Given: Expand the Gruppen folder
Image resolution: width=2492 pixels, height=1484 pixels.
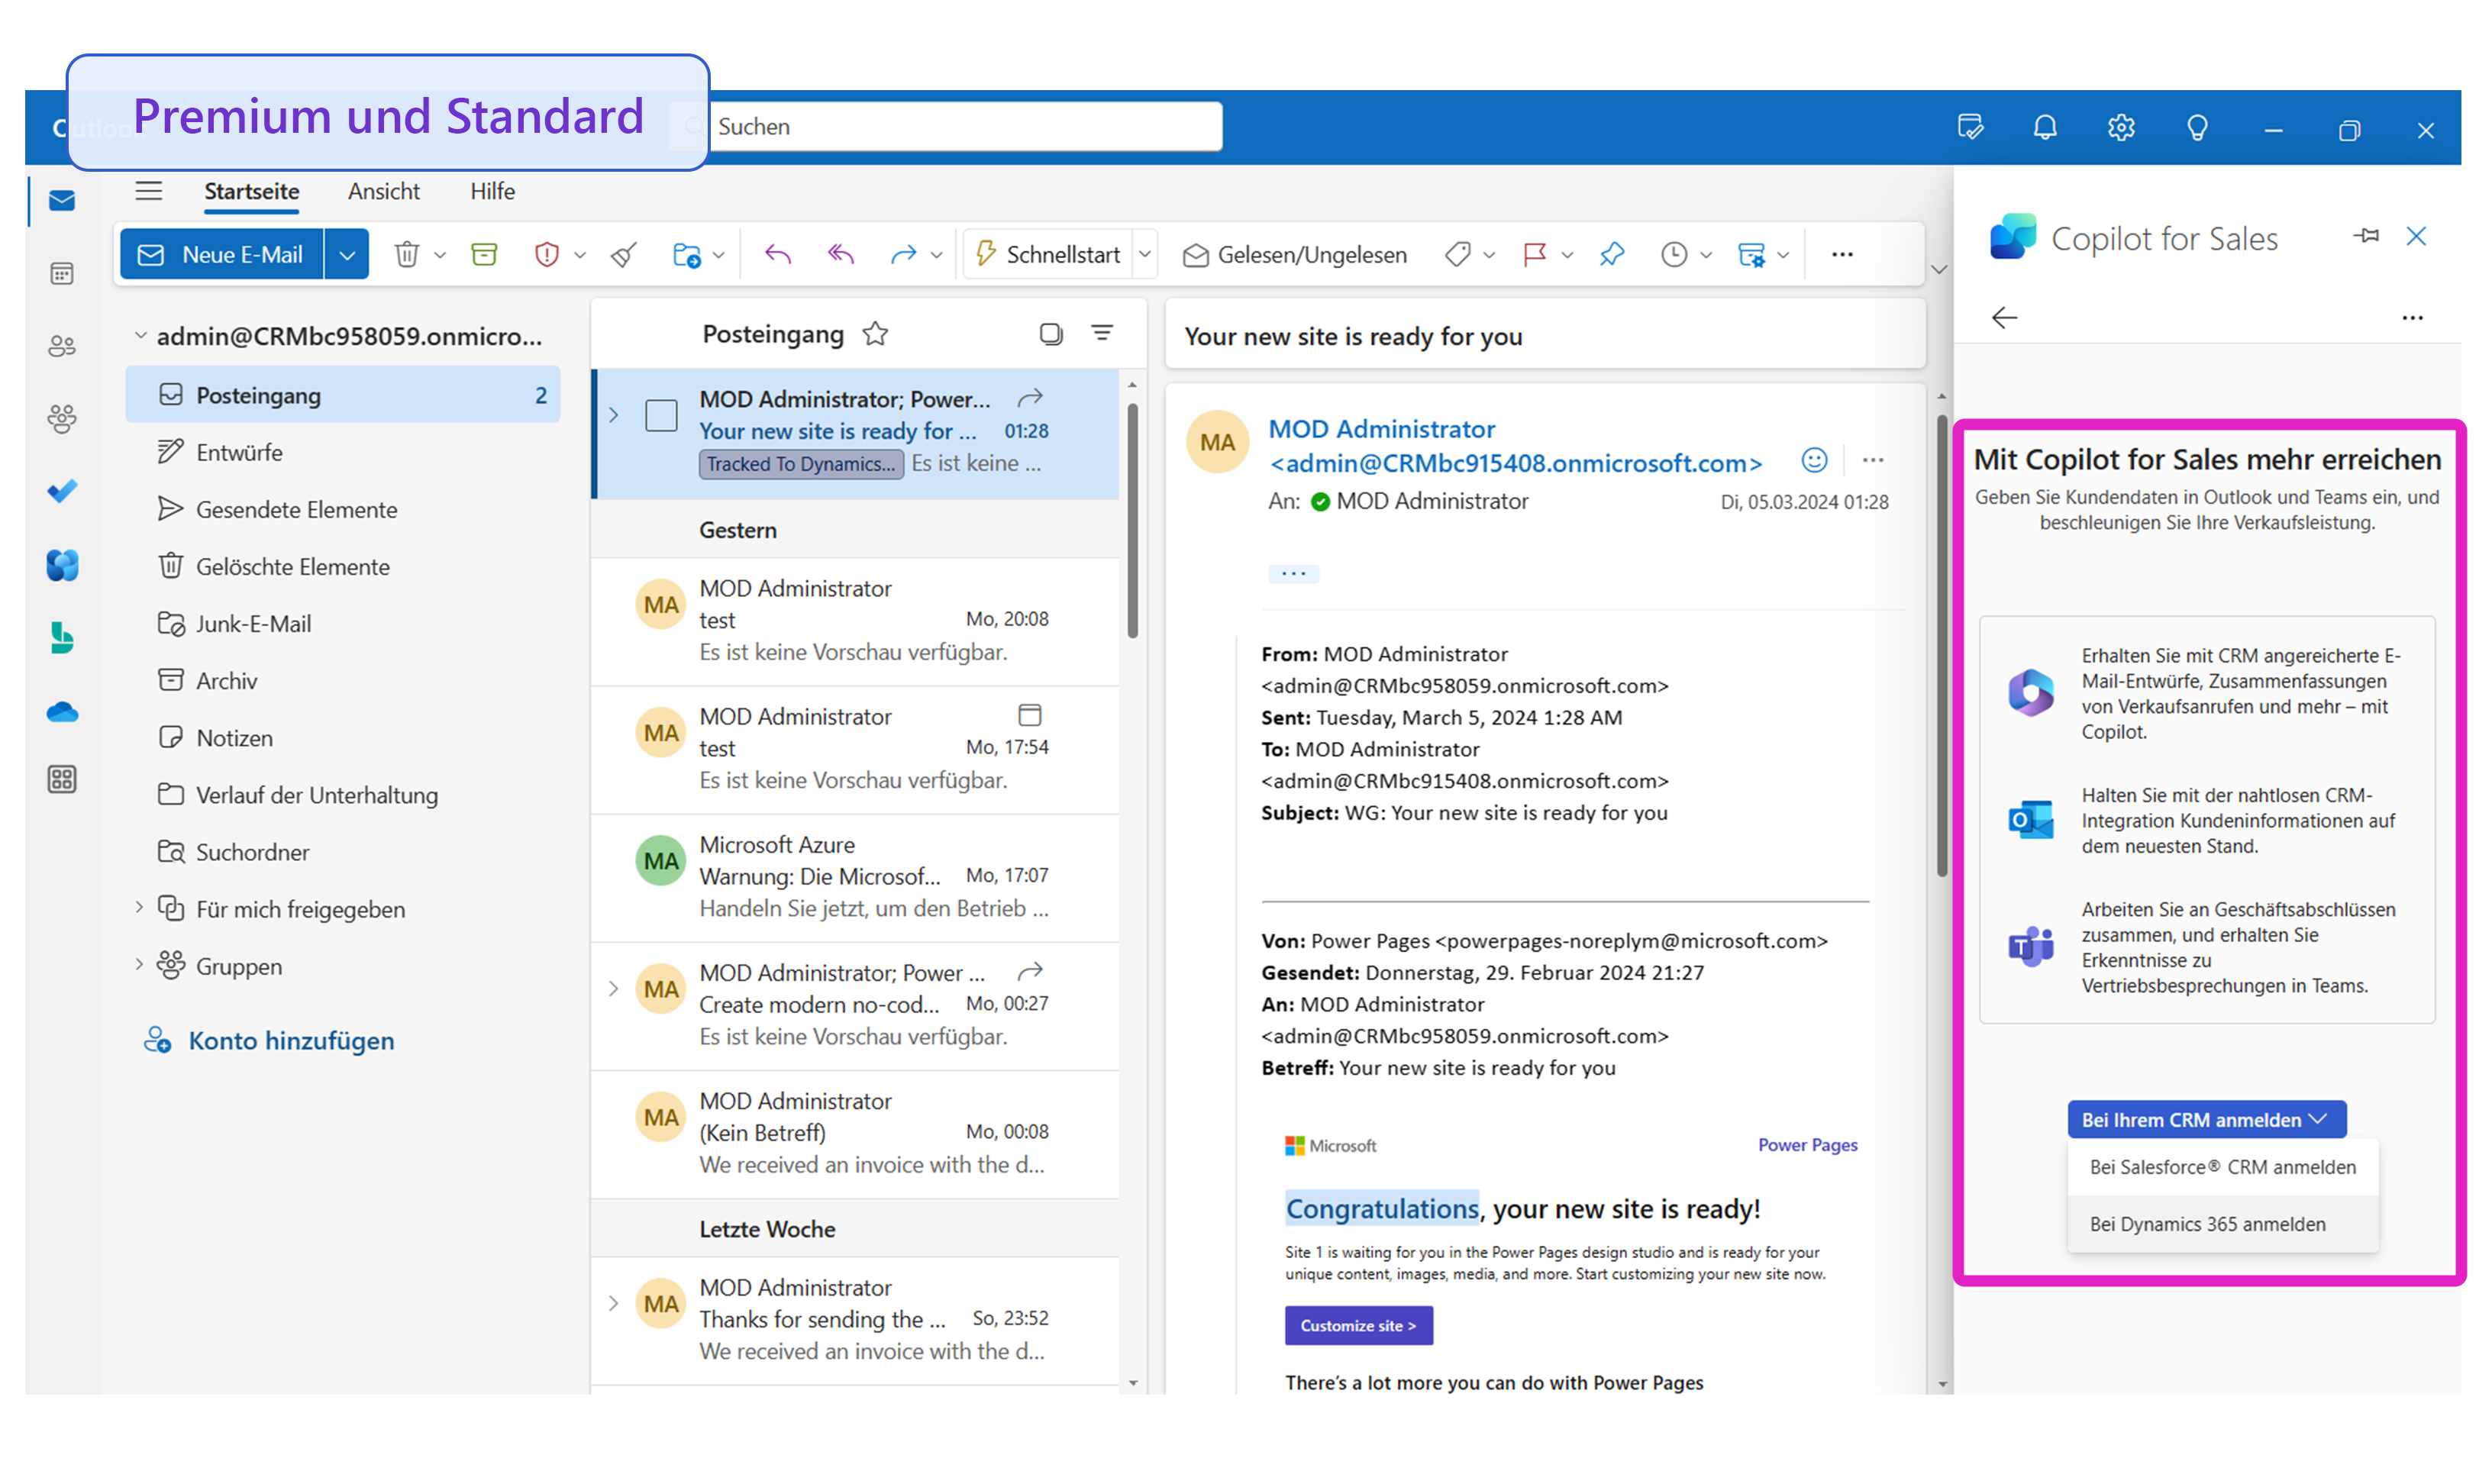Looking at the screenshot, I should 139,965.
